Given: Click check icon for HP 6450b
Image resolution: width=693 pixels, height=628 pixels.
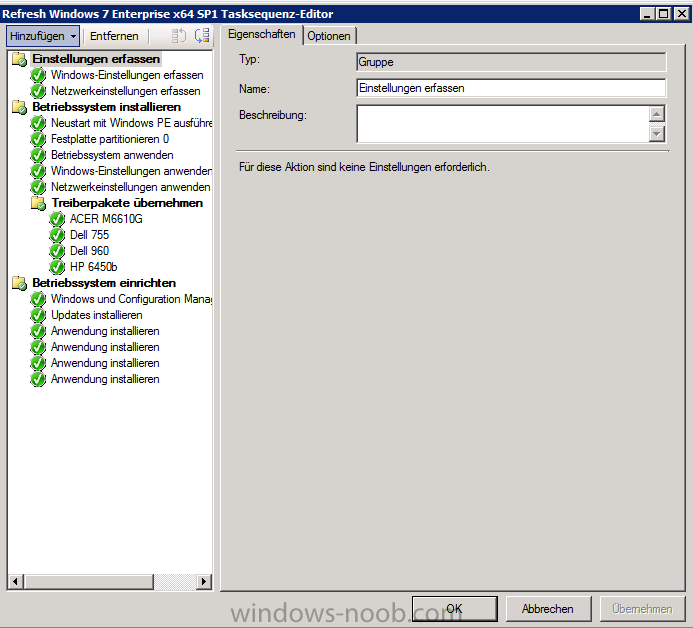Looking at the screenshot, I should pos(57,267).
